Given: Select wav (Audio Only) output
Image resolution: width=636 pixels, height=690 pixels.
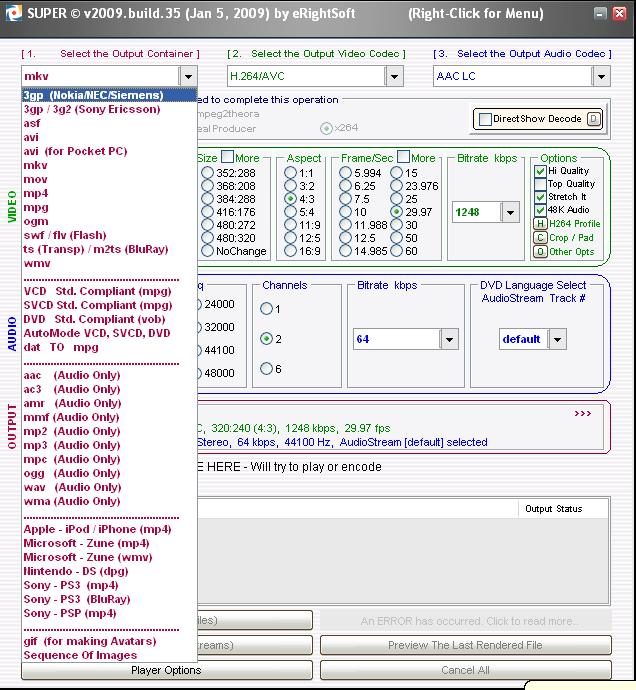Looking at the screenshot, I should tap(109, 487).
